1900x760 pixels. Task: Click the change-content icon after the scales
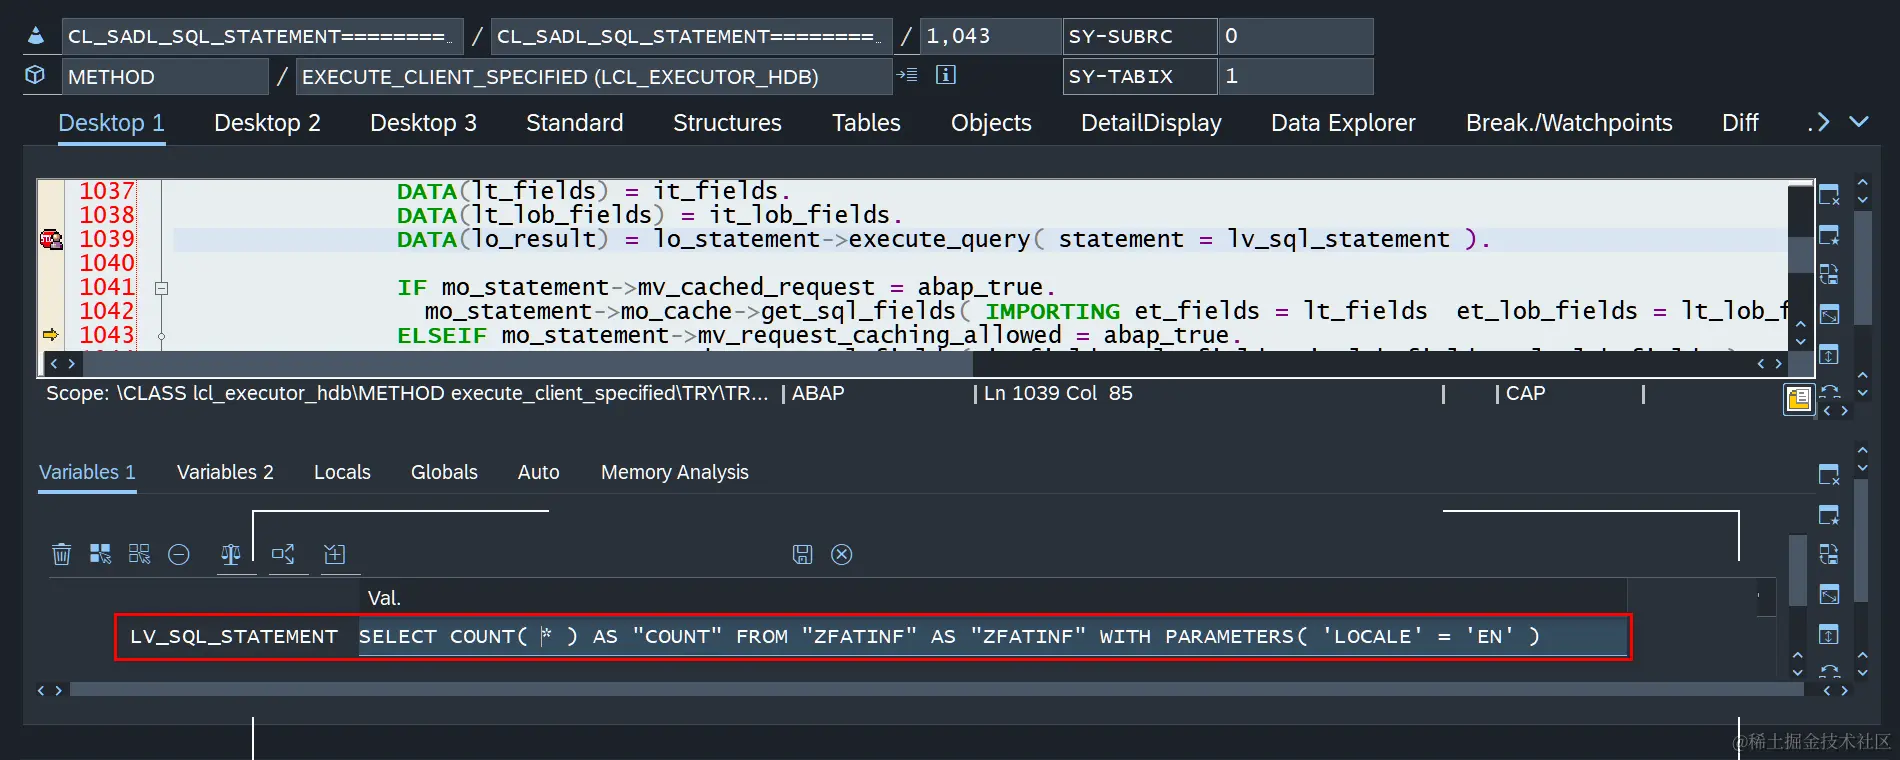pos(283,554)
